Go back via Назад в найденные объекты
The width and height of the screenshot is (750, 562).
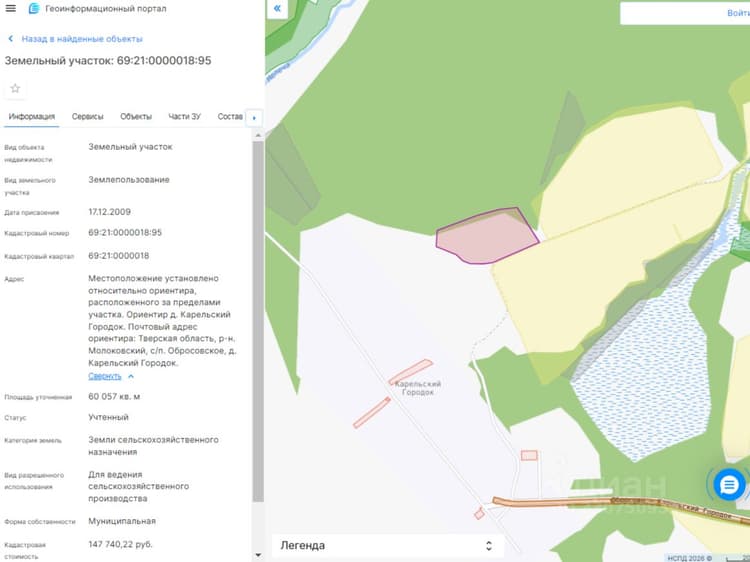(x=82, y=39)
